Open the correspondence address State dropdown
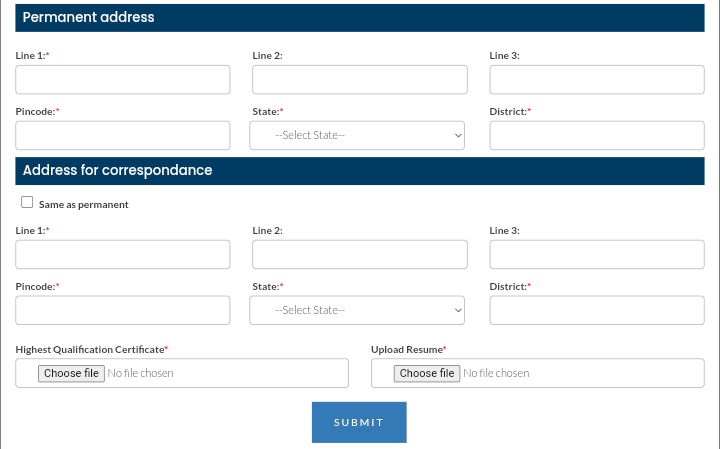Viewport: 720px width, 449px height. click(x=357, y=310)
